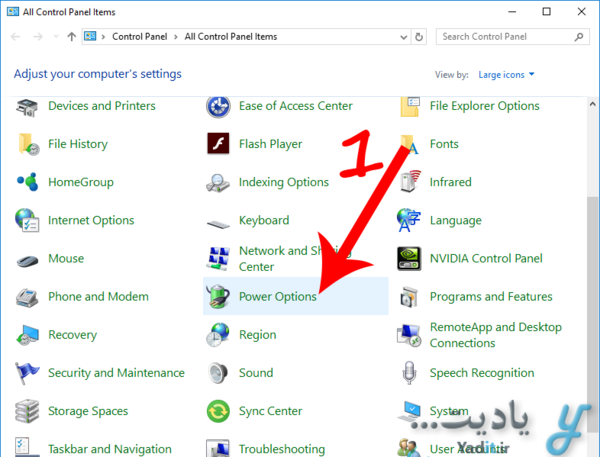Click the scrollbar up arrow
600x457 pixels.
592,104
